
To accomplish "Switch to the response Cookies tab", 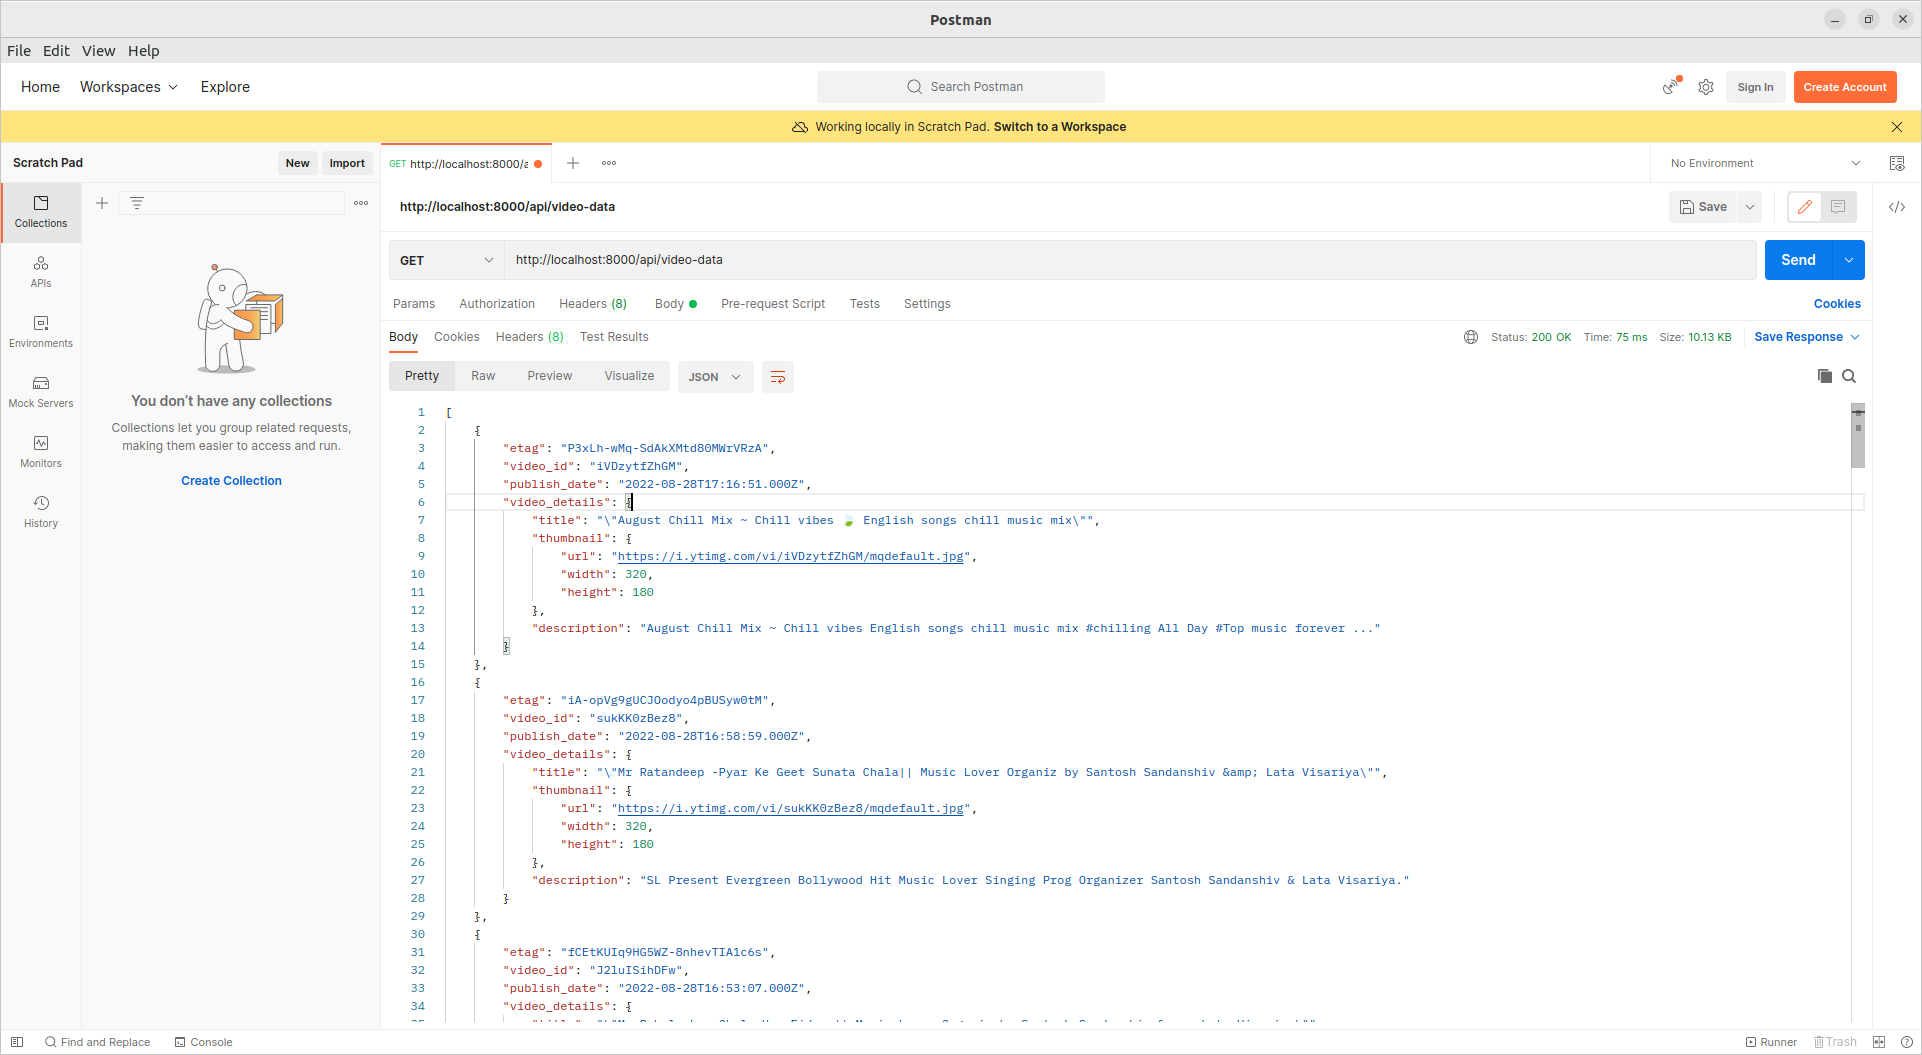I will [456, 337].
